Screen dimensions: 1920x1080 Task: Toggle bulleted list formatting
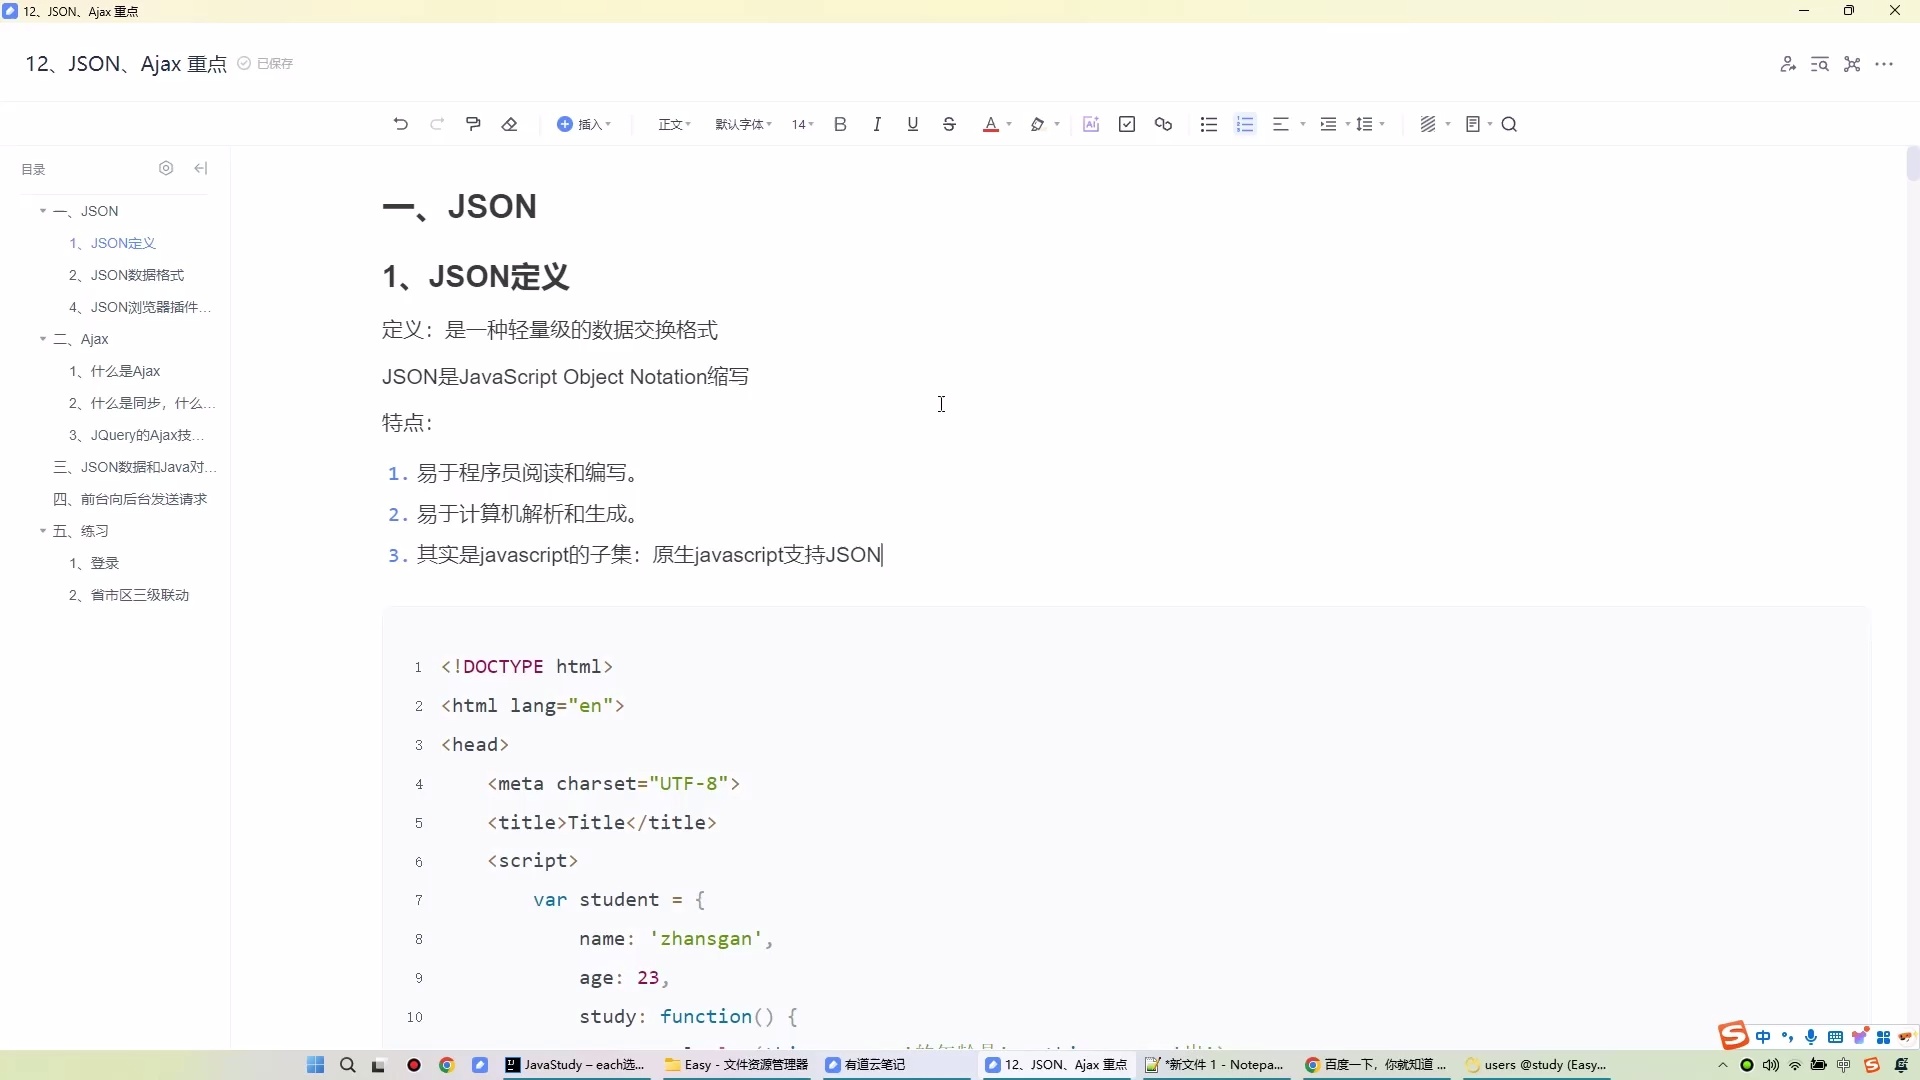pos(1209,123)
